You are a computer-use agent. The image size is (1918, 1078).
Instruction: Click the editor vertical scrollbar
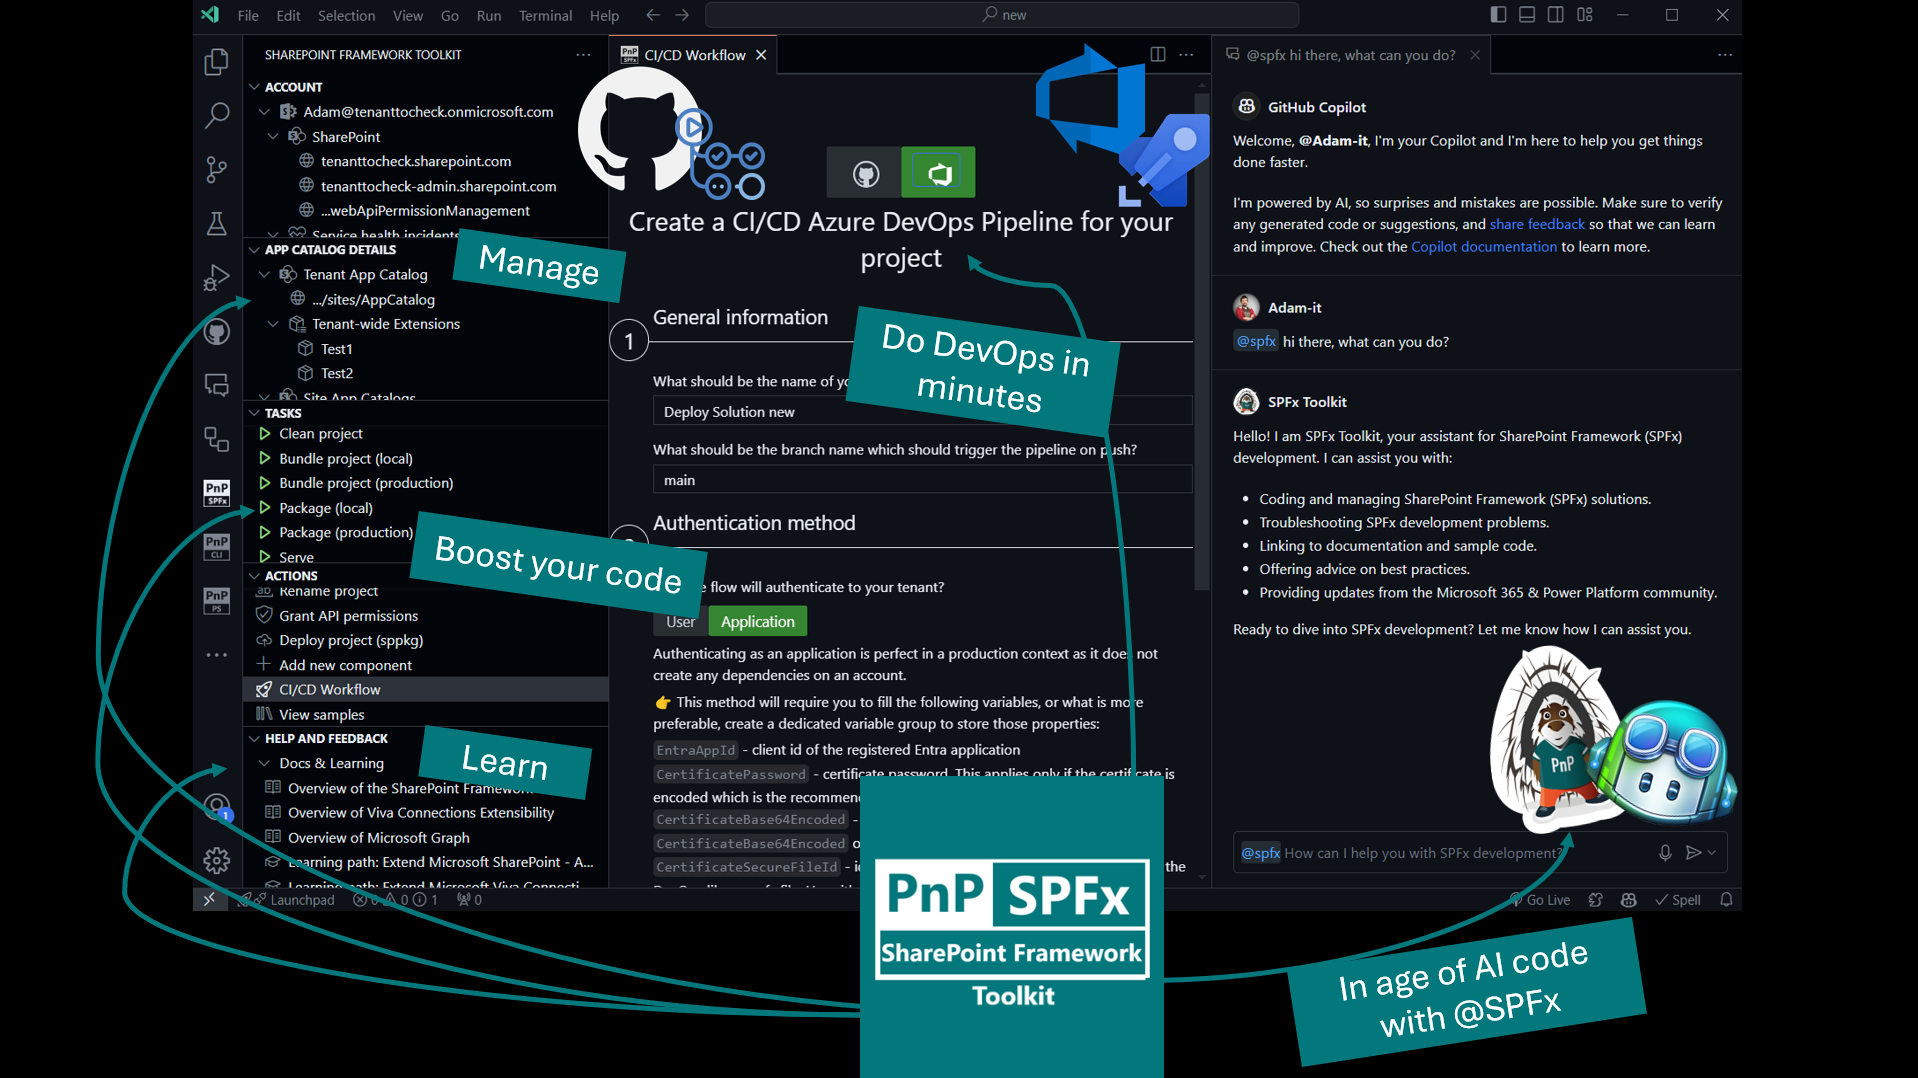click(x=1201, y=340)
